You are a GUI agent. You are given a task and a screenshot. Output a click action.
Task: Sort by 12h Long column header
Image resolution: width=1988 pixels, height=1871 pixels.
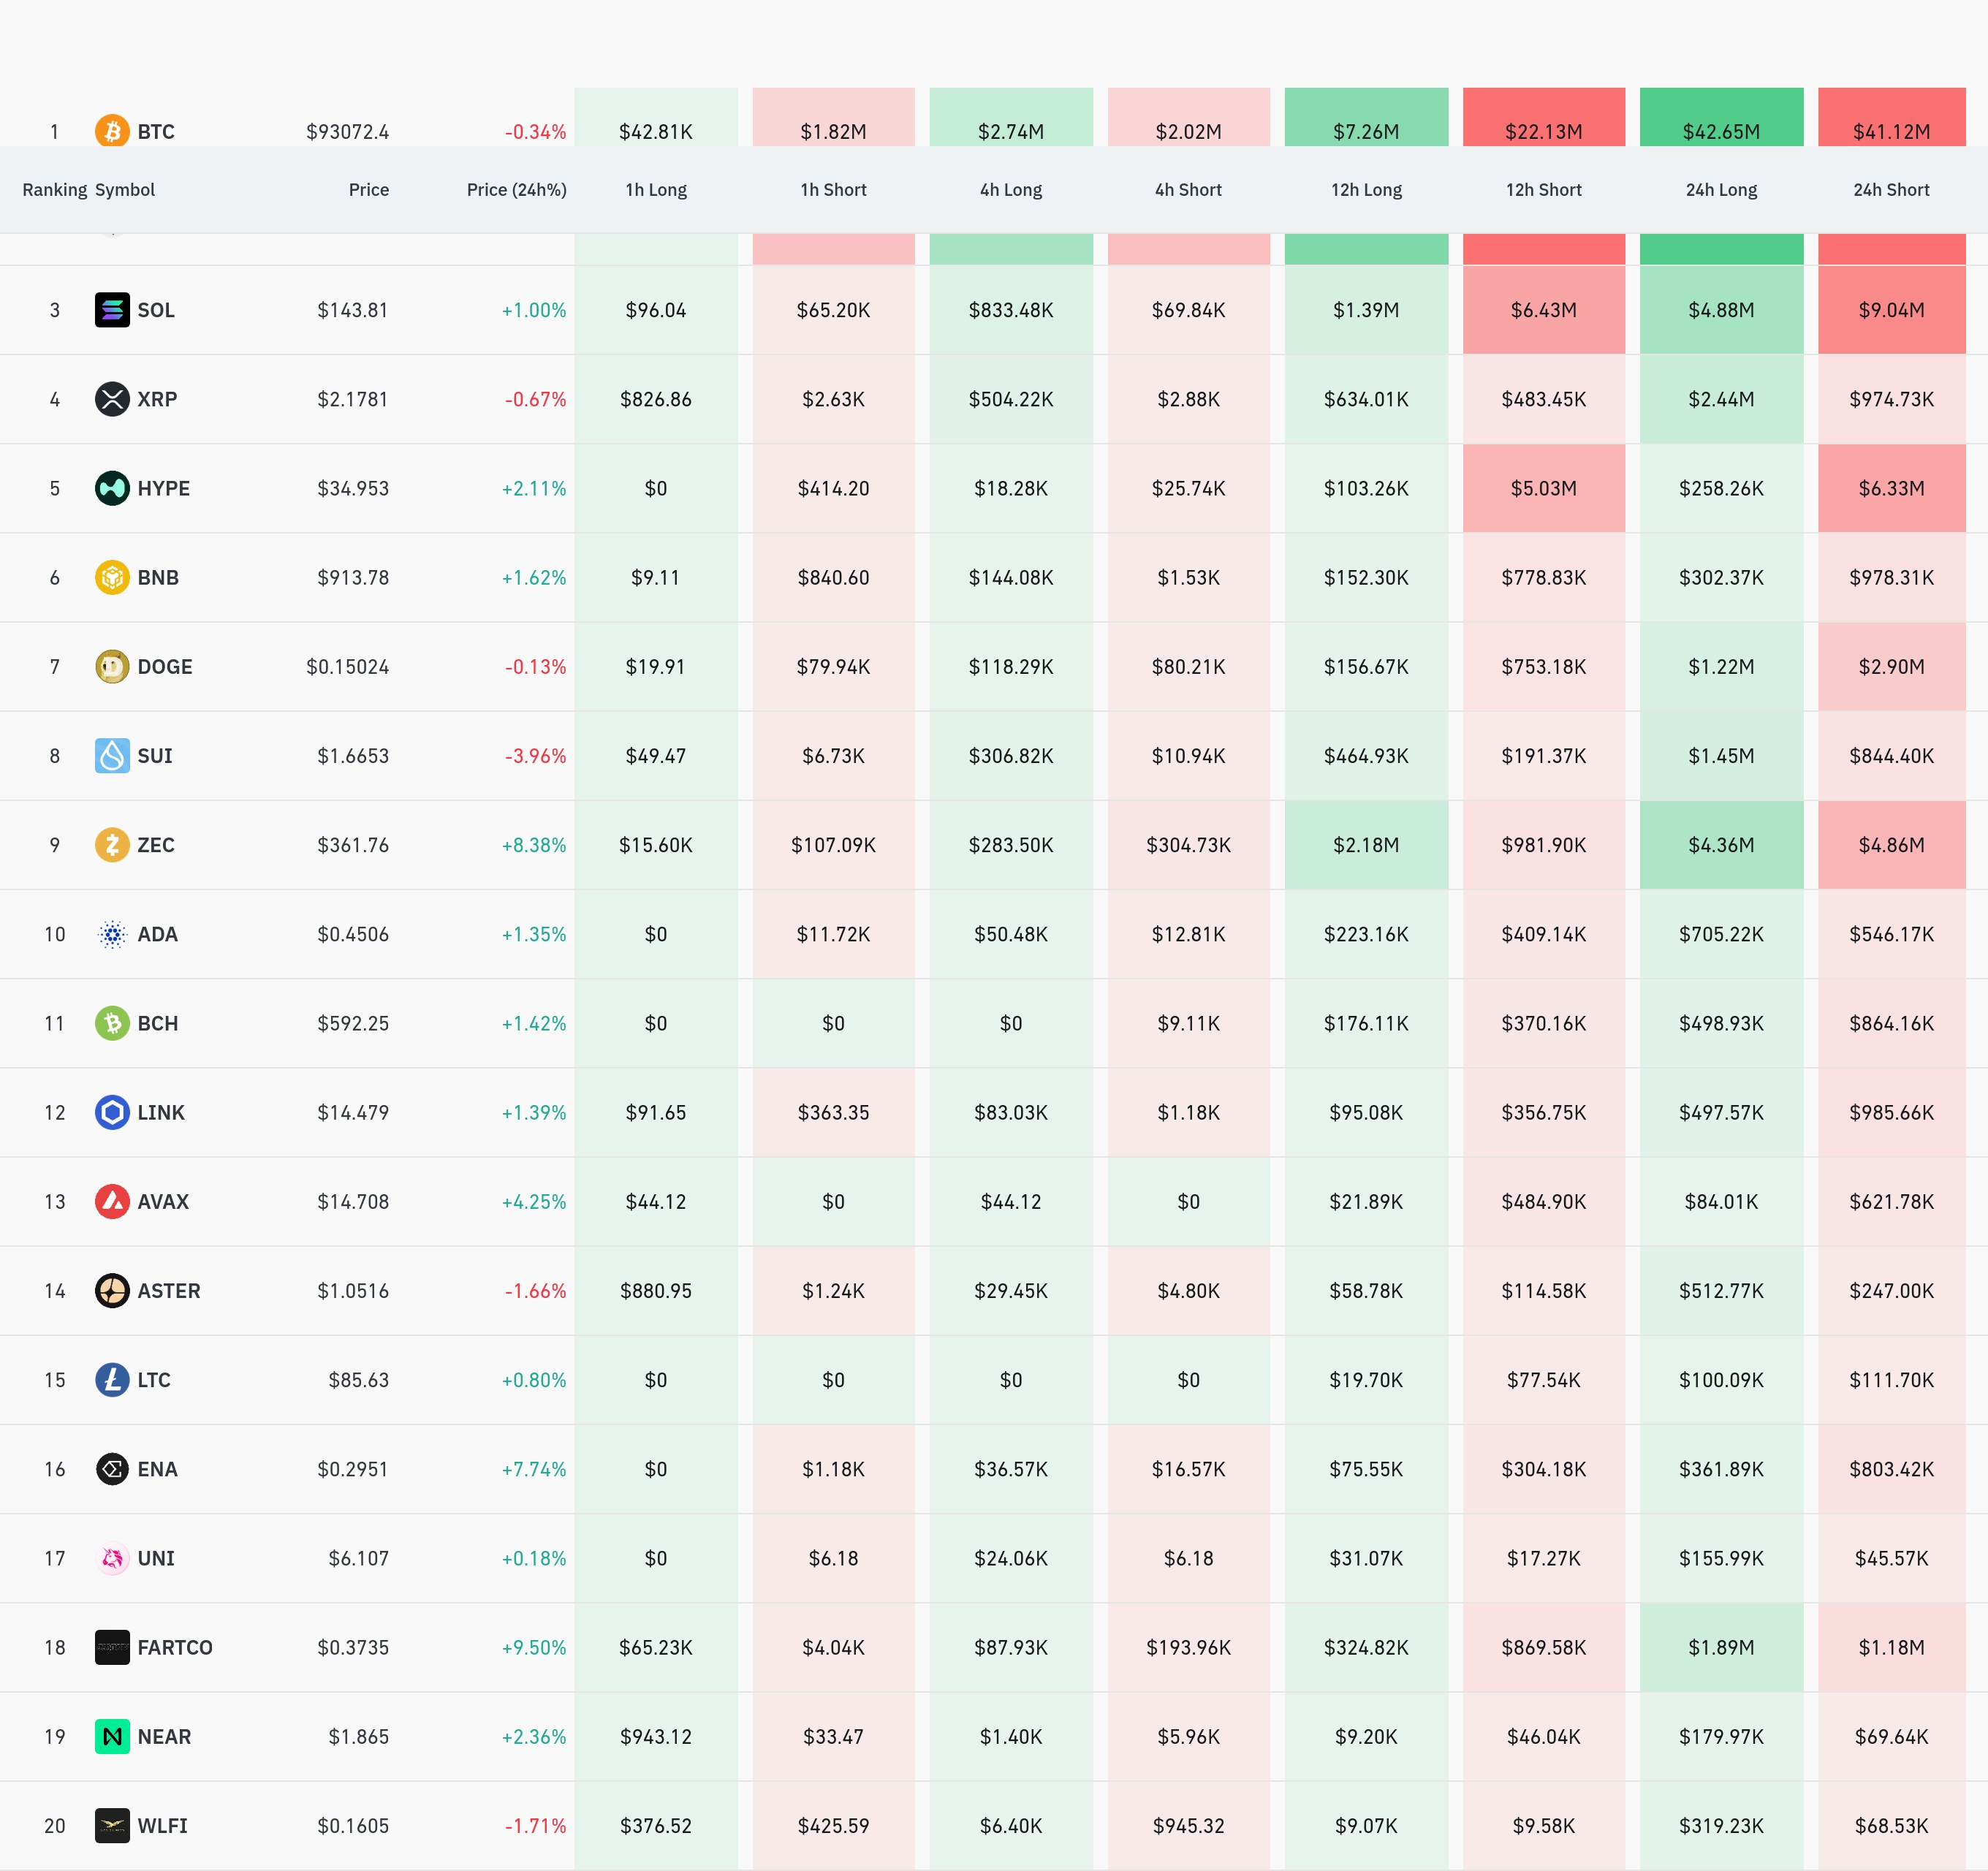[1366, 190]
